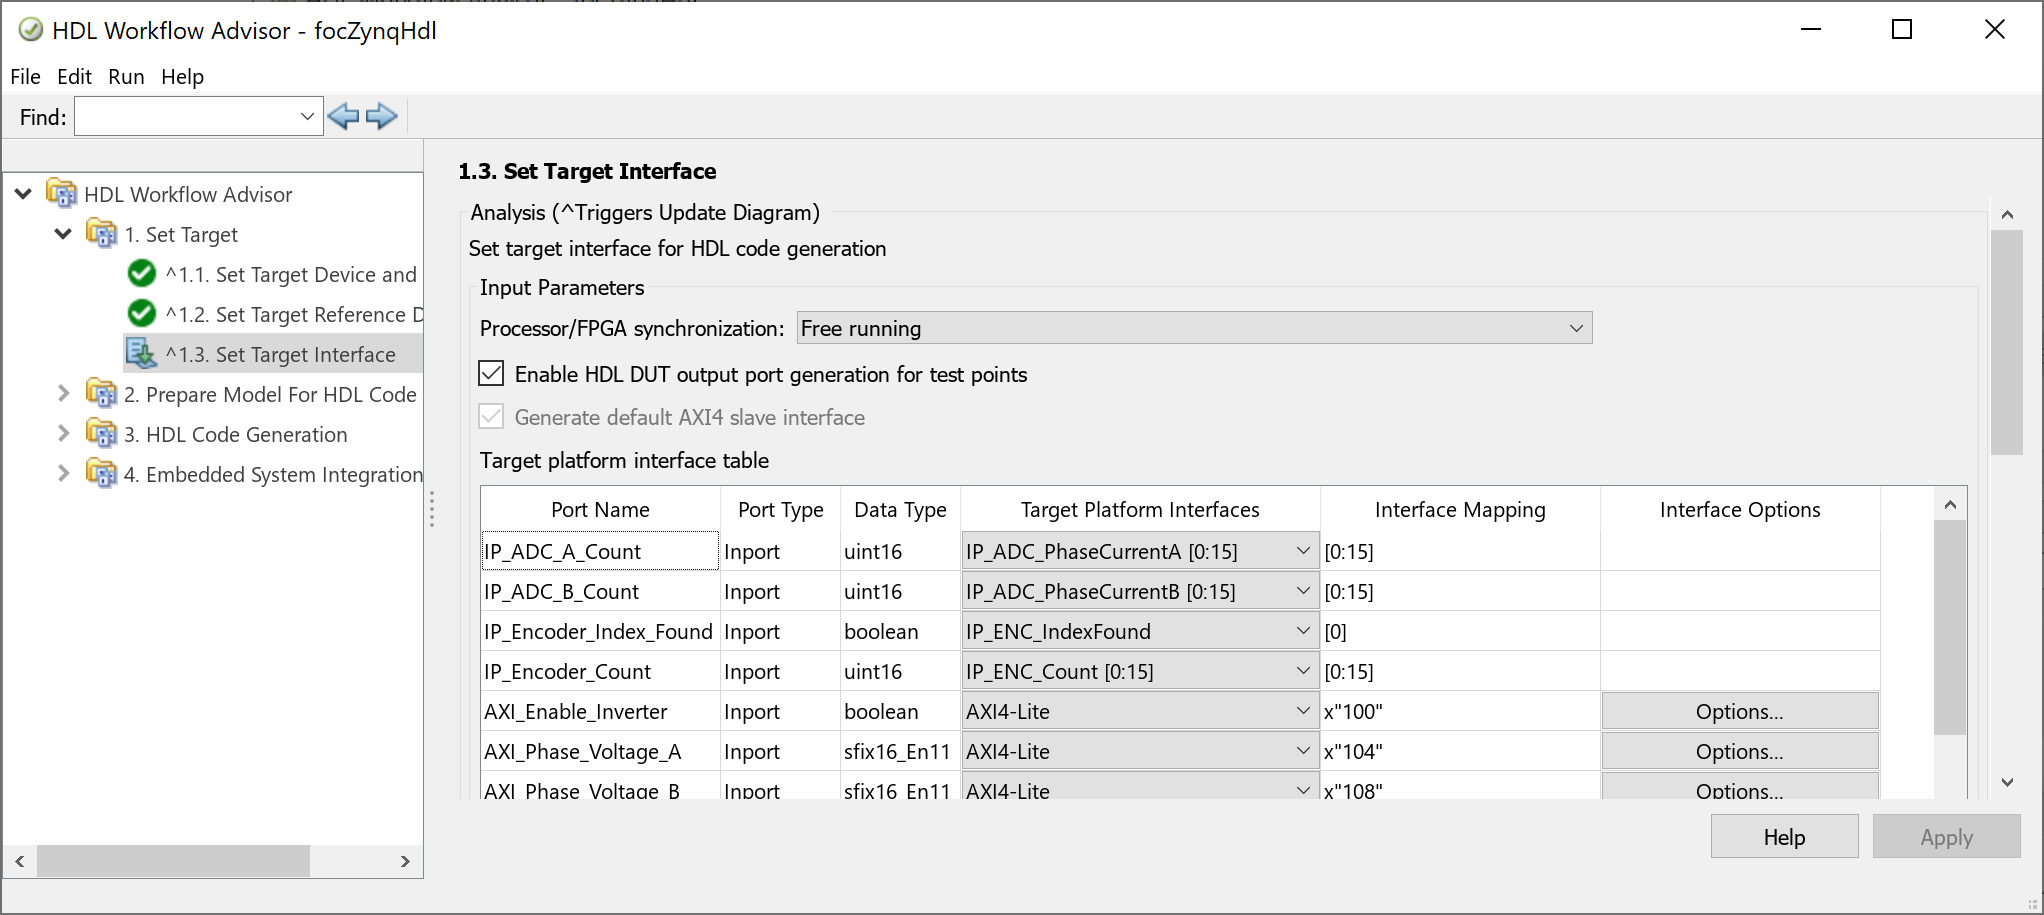Screen dimensions: 2044x915
Task: Open the Run menu
Action: click(x=126, y=77)
